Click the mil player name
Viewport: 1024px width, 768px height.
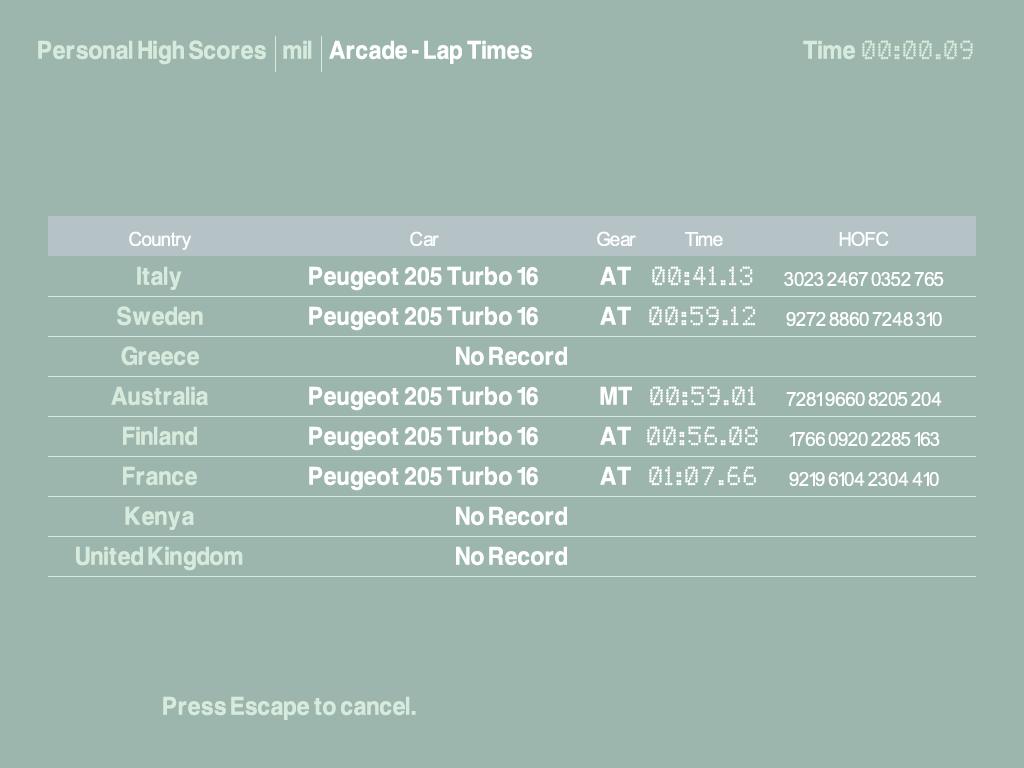pyautogui.click(x=297, y=51)
